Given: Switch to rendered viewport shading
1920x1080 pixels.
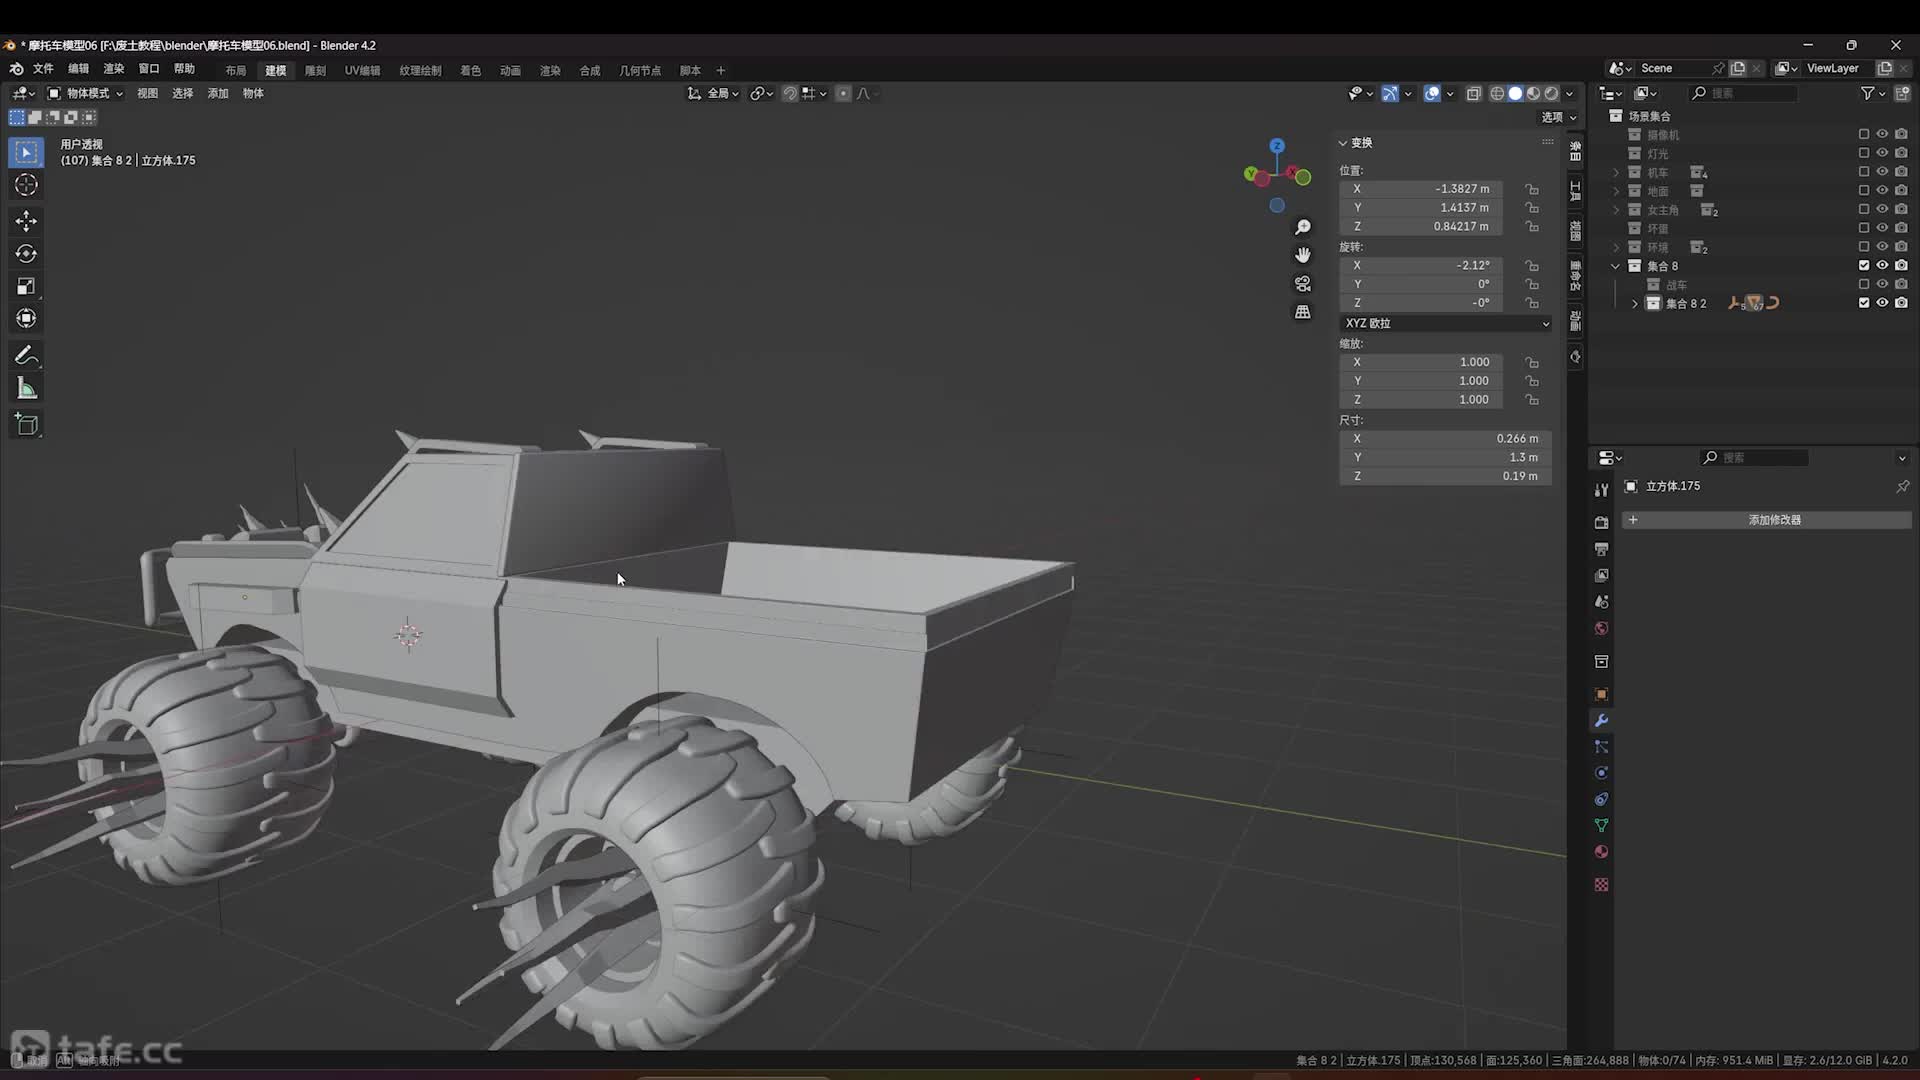Looking at the screenshot, I should 1551,93.
